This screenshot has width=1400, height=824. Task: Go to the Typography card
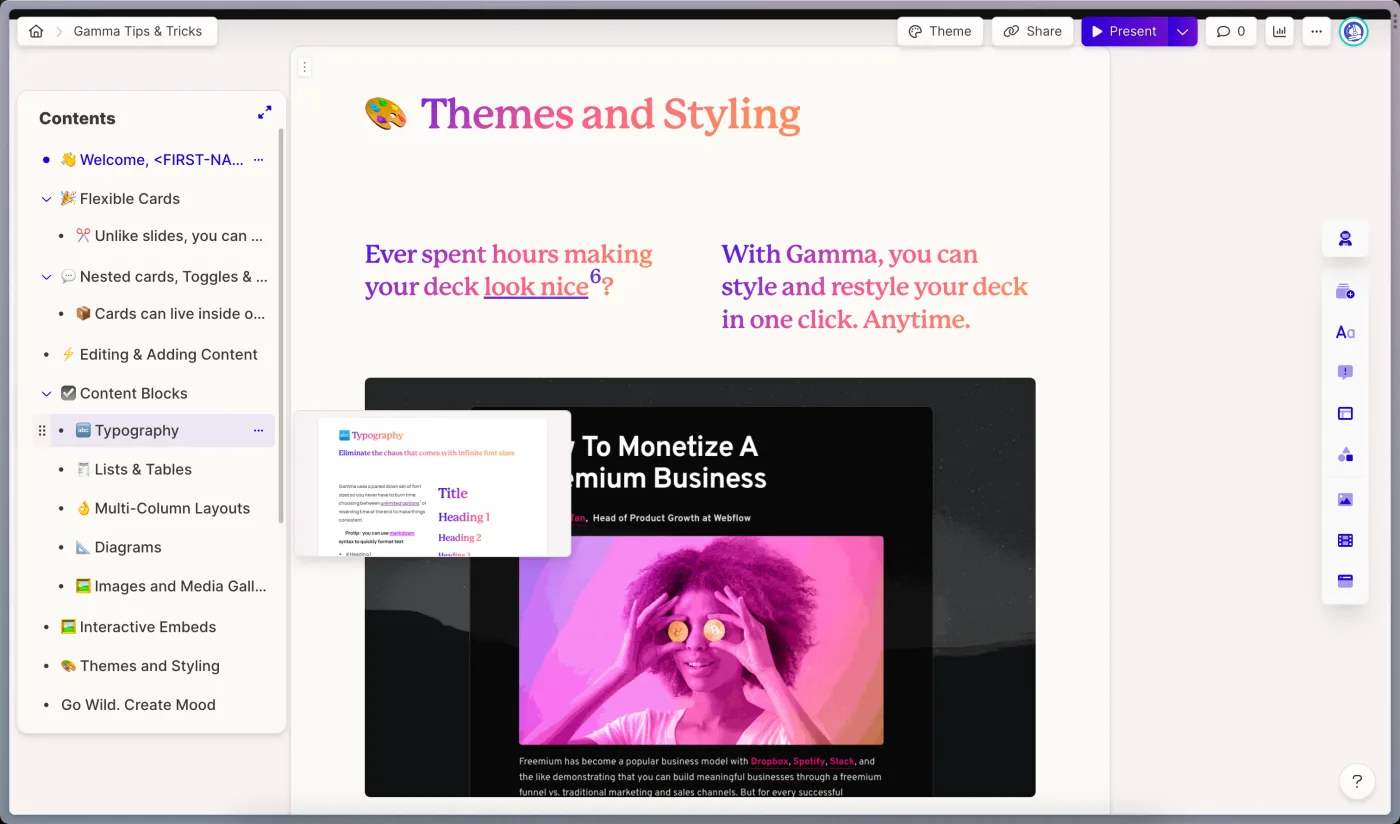click(127, 431)
